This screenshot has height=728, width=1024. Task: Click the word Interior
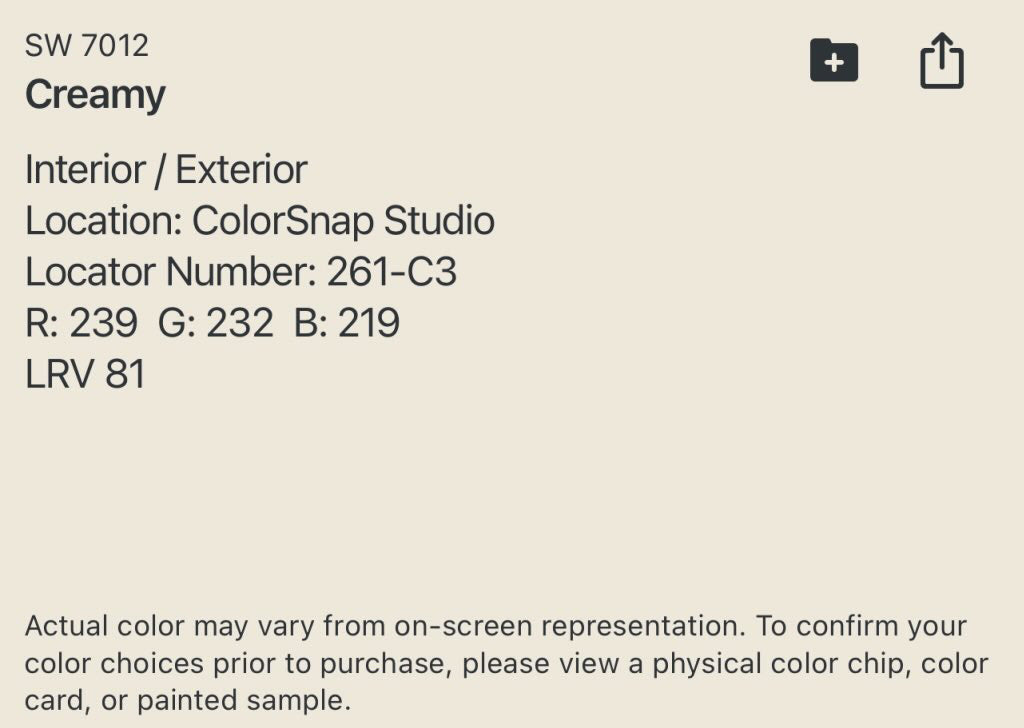coord(85,170)
